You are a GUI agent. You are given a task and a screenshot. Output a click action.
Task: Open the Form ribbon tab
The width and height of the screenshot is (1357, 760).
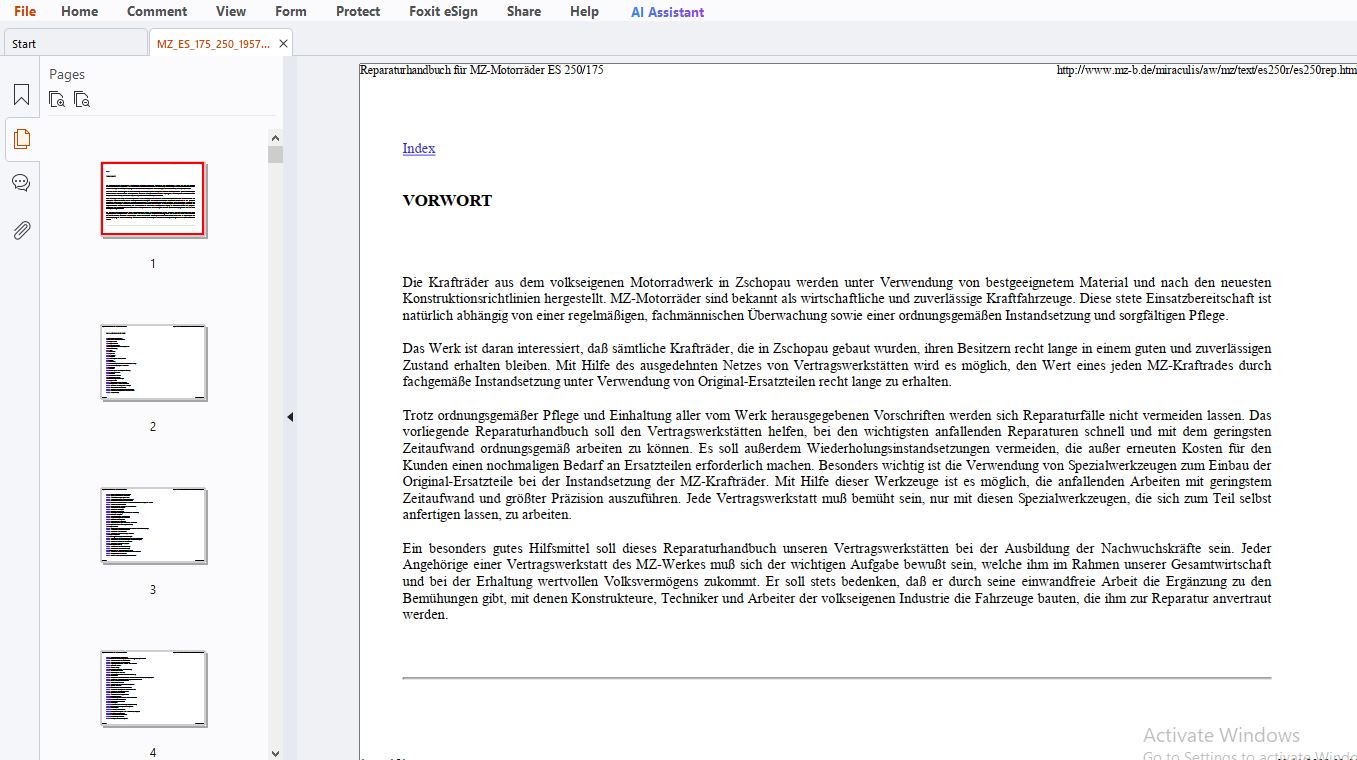[x=291, y=11]
